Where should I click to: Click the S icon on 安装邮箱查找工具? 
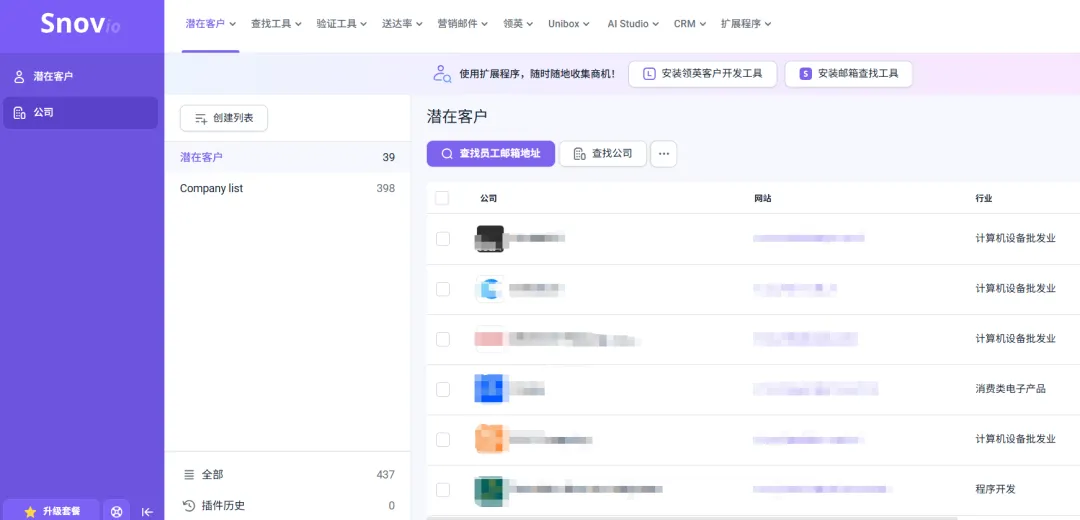click(805, 74)
